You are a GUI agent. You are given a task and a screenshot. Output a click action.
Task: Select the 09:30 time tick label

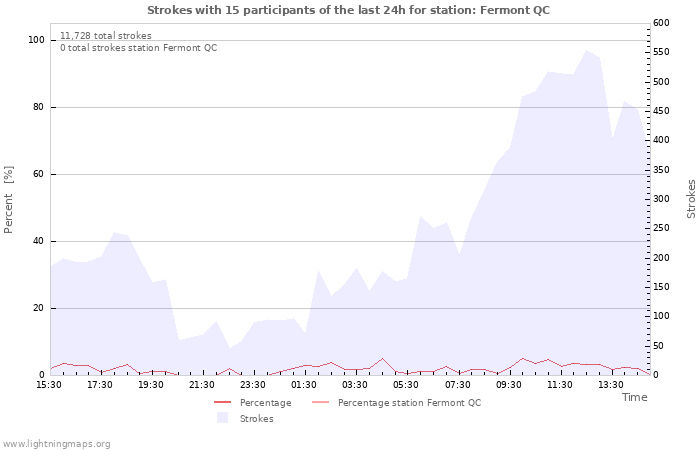coord(510,384)
